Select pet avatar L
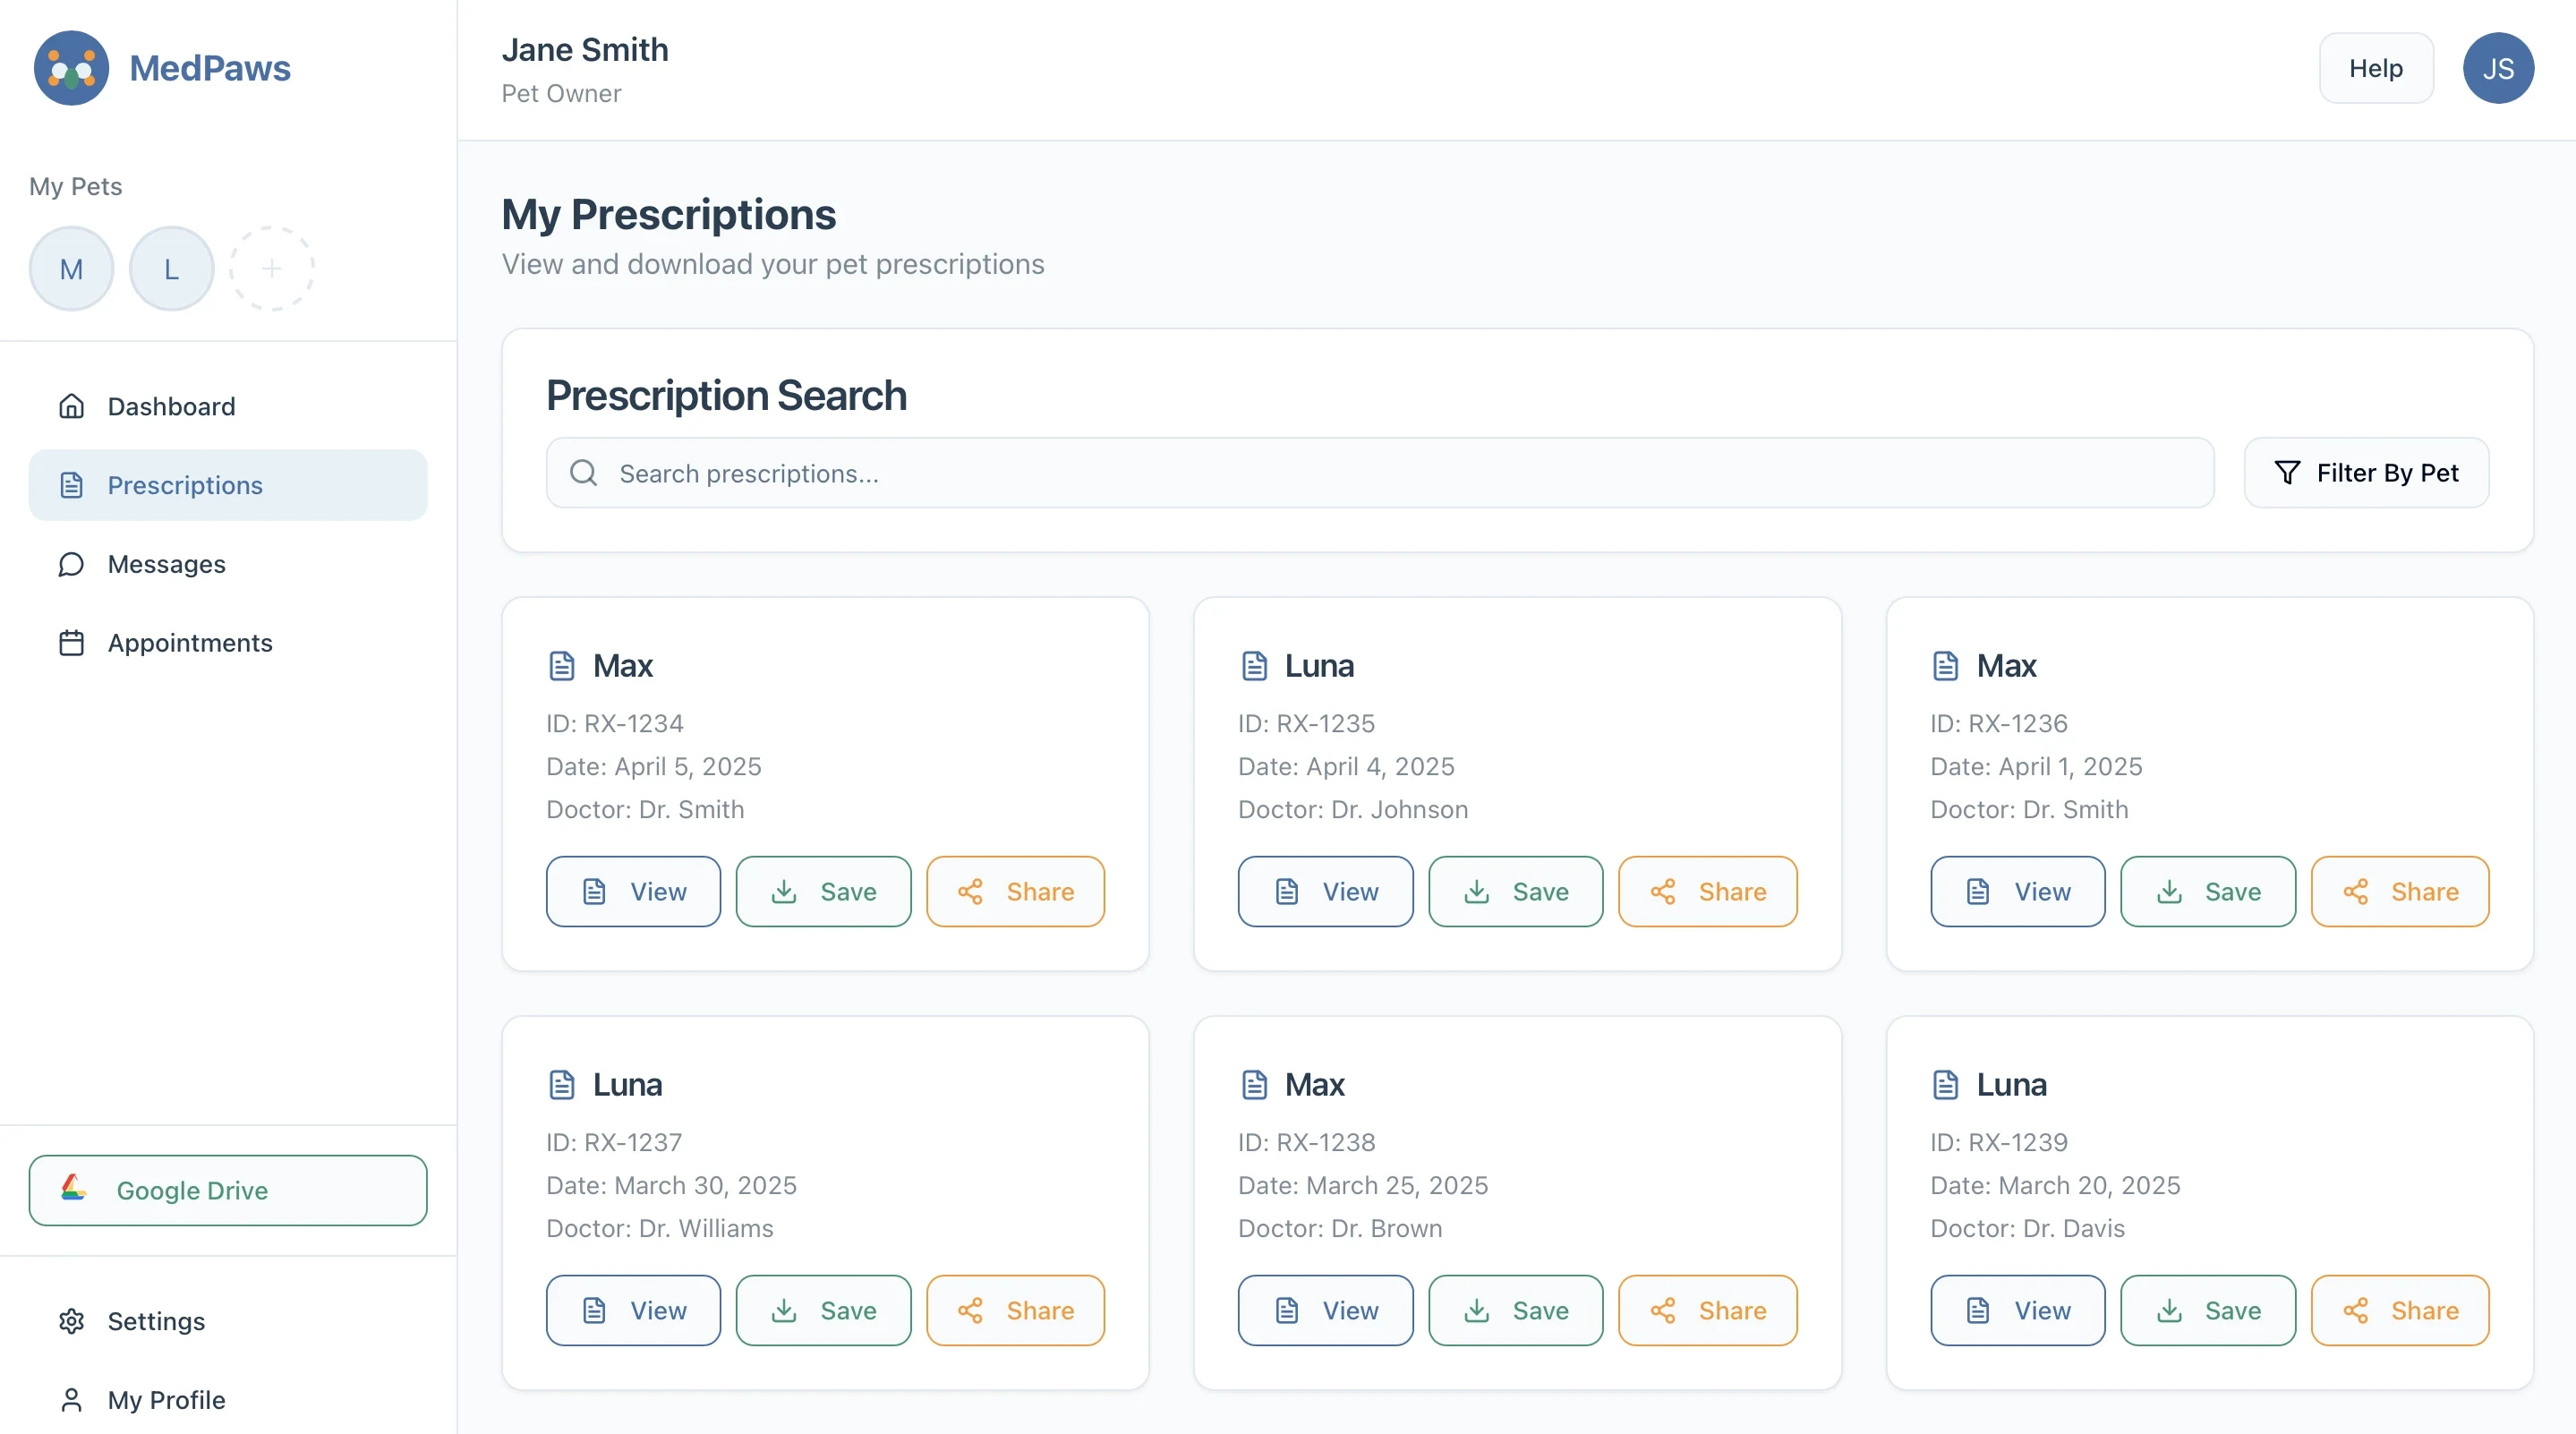This screenshot has height=1434, width=2576. click(171, 268)
